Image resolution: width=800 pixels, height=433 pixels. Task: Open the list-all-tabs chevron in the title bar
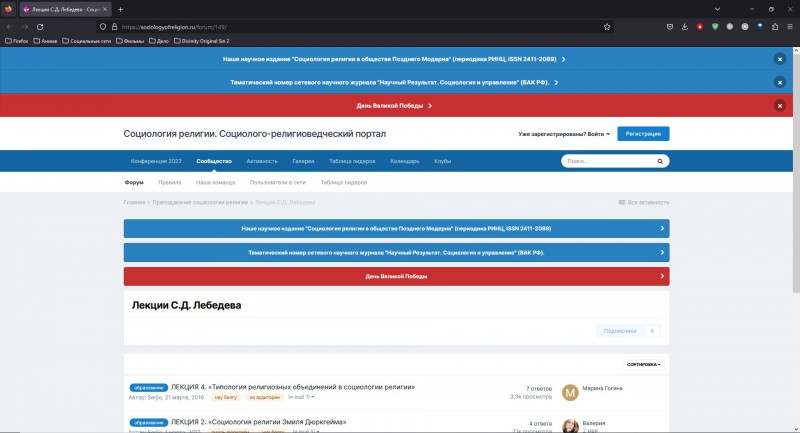(x=717, y=9)
